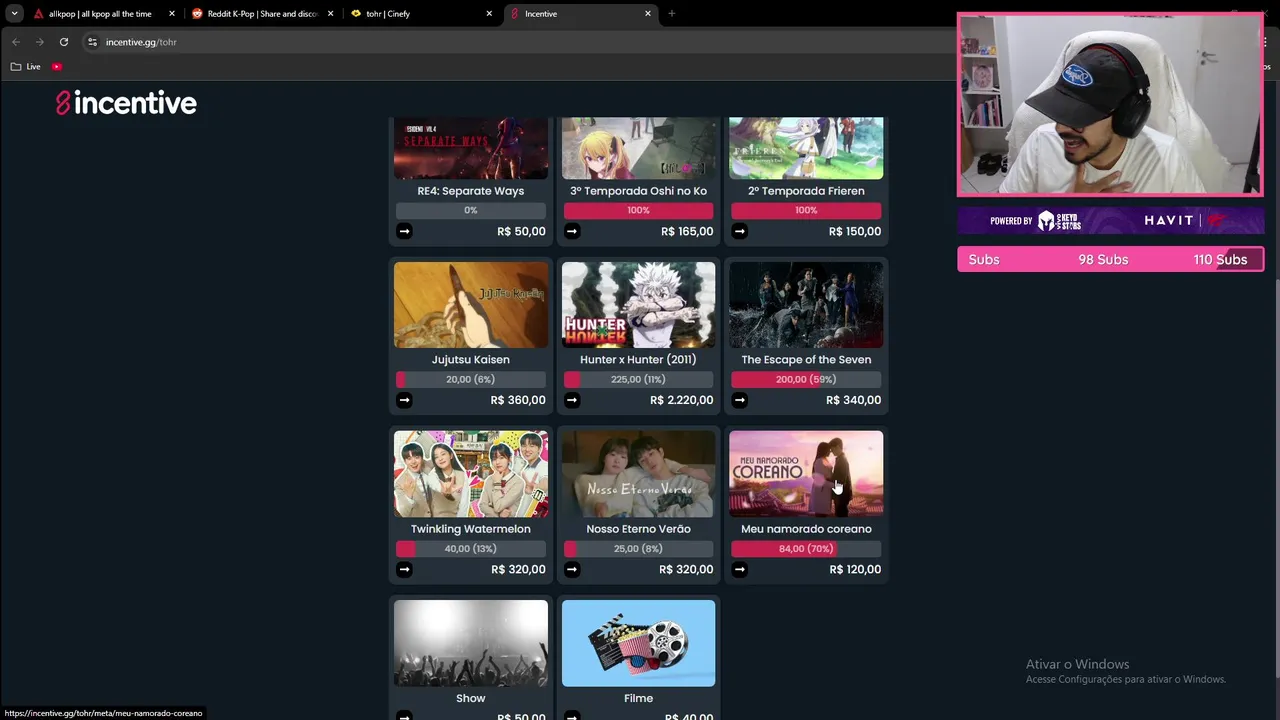Click the Subs goal bar overlay
1280x720 pixels.
point(1110,260)
